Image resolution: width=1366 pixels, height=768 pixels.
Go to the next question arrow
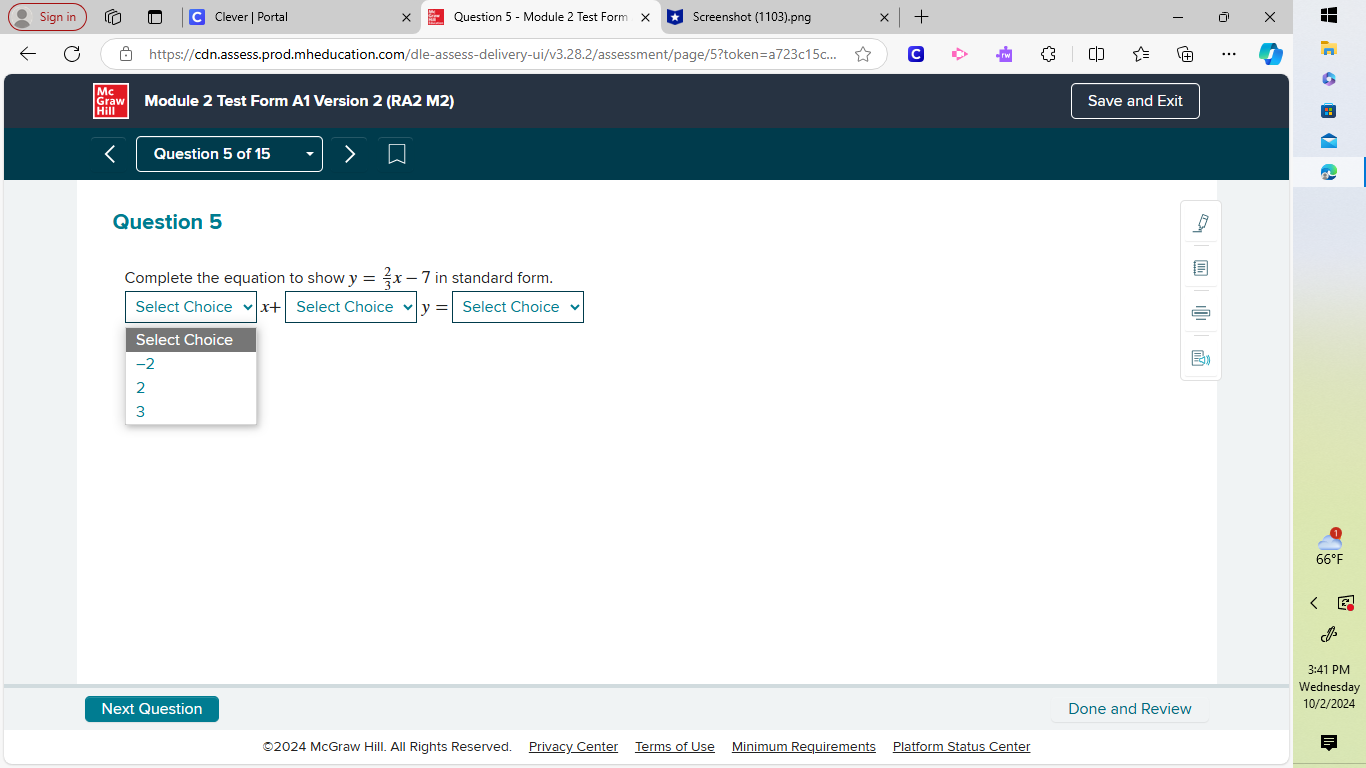[x=350, y=154]
